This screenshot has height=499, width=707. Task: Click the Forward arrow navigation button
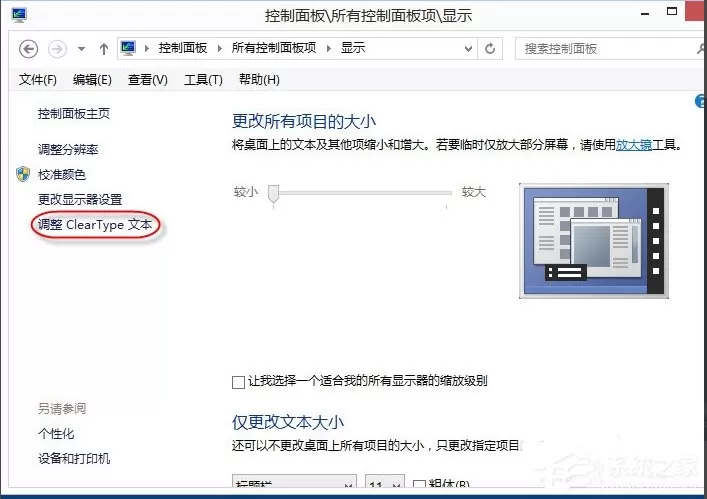tap(57, 49)
